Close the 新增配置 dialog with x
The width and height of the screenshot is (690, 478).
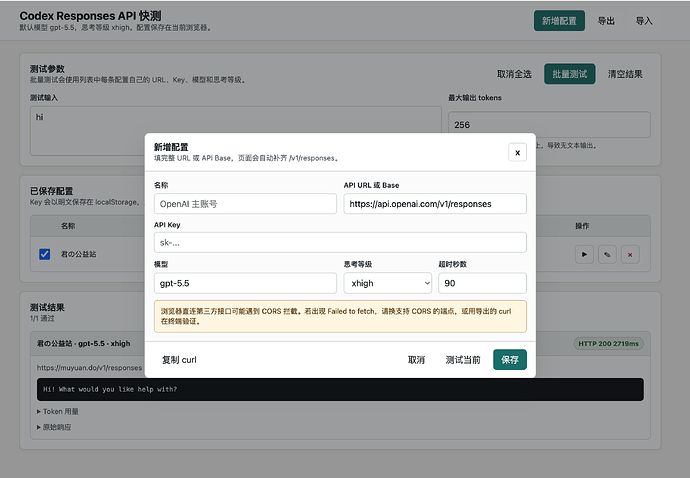(517, 152)
